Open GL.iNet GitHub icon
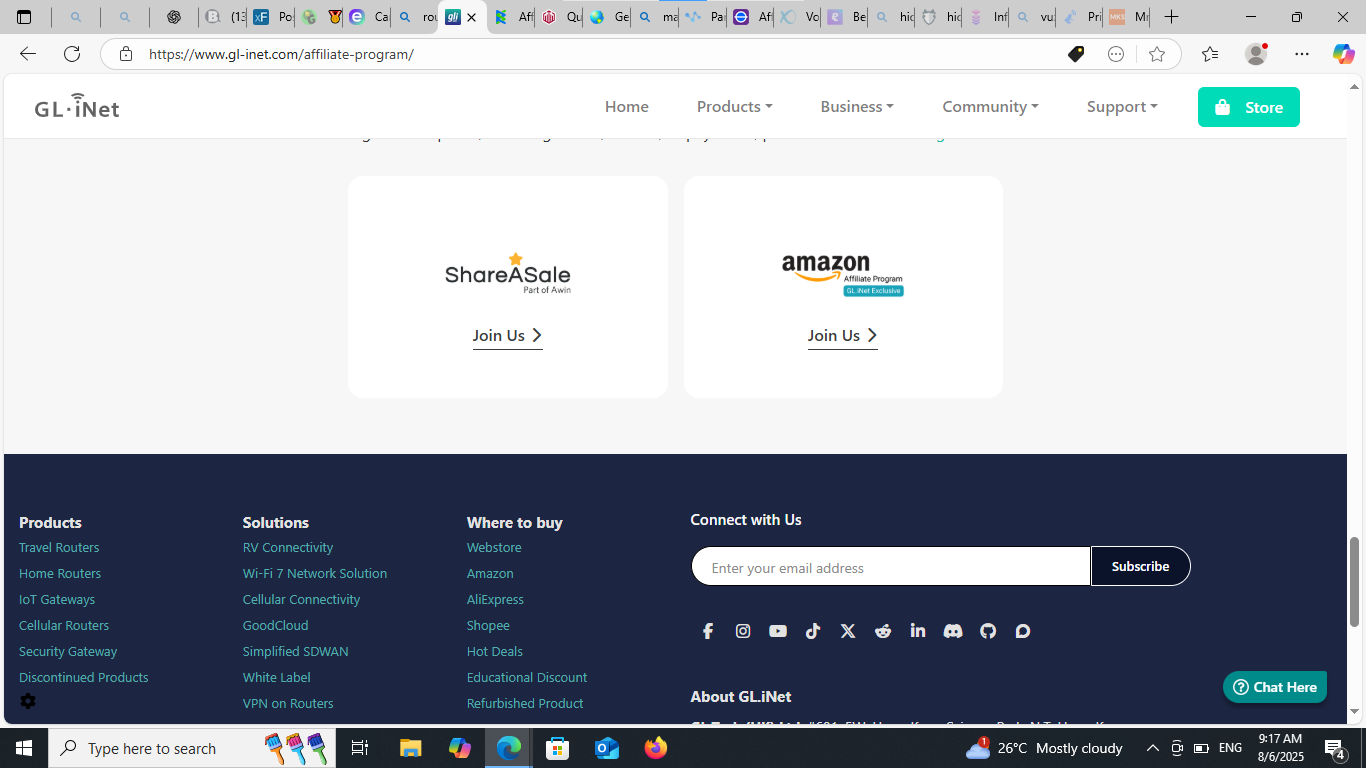This screenshot has width=1366, height=768. coord(988,631)
